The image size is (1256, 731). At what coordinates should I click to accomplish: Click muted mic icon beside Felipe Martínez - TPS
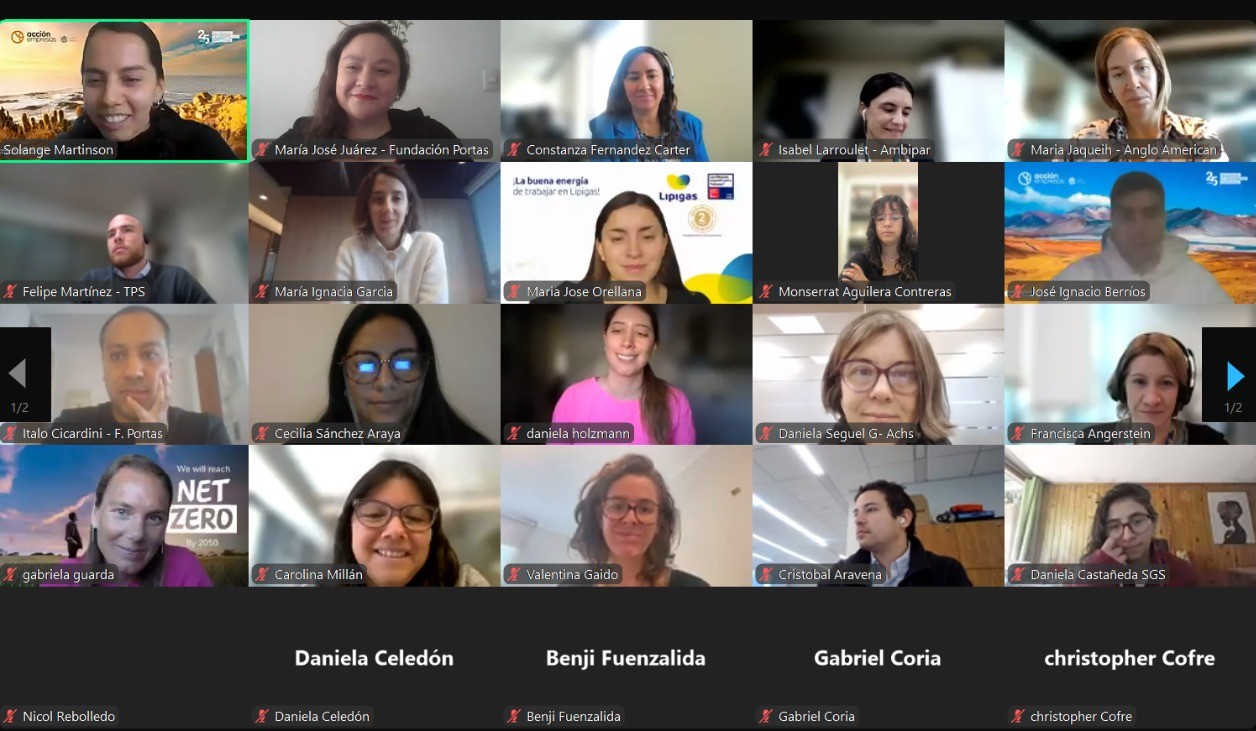tap(11, 292)
